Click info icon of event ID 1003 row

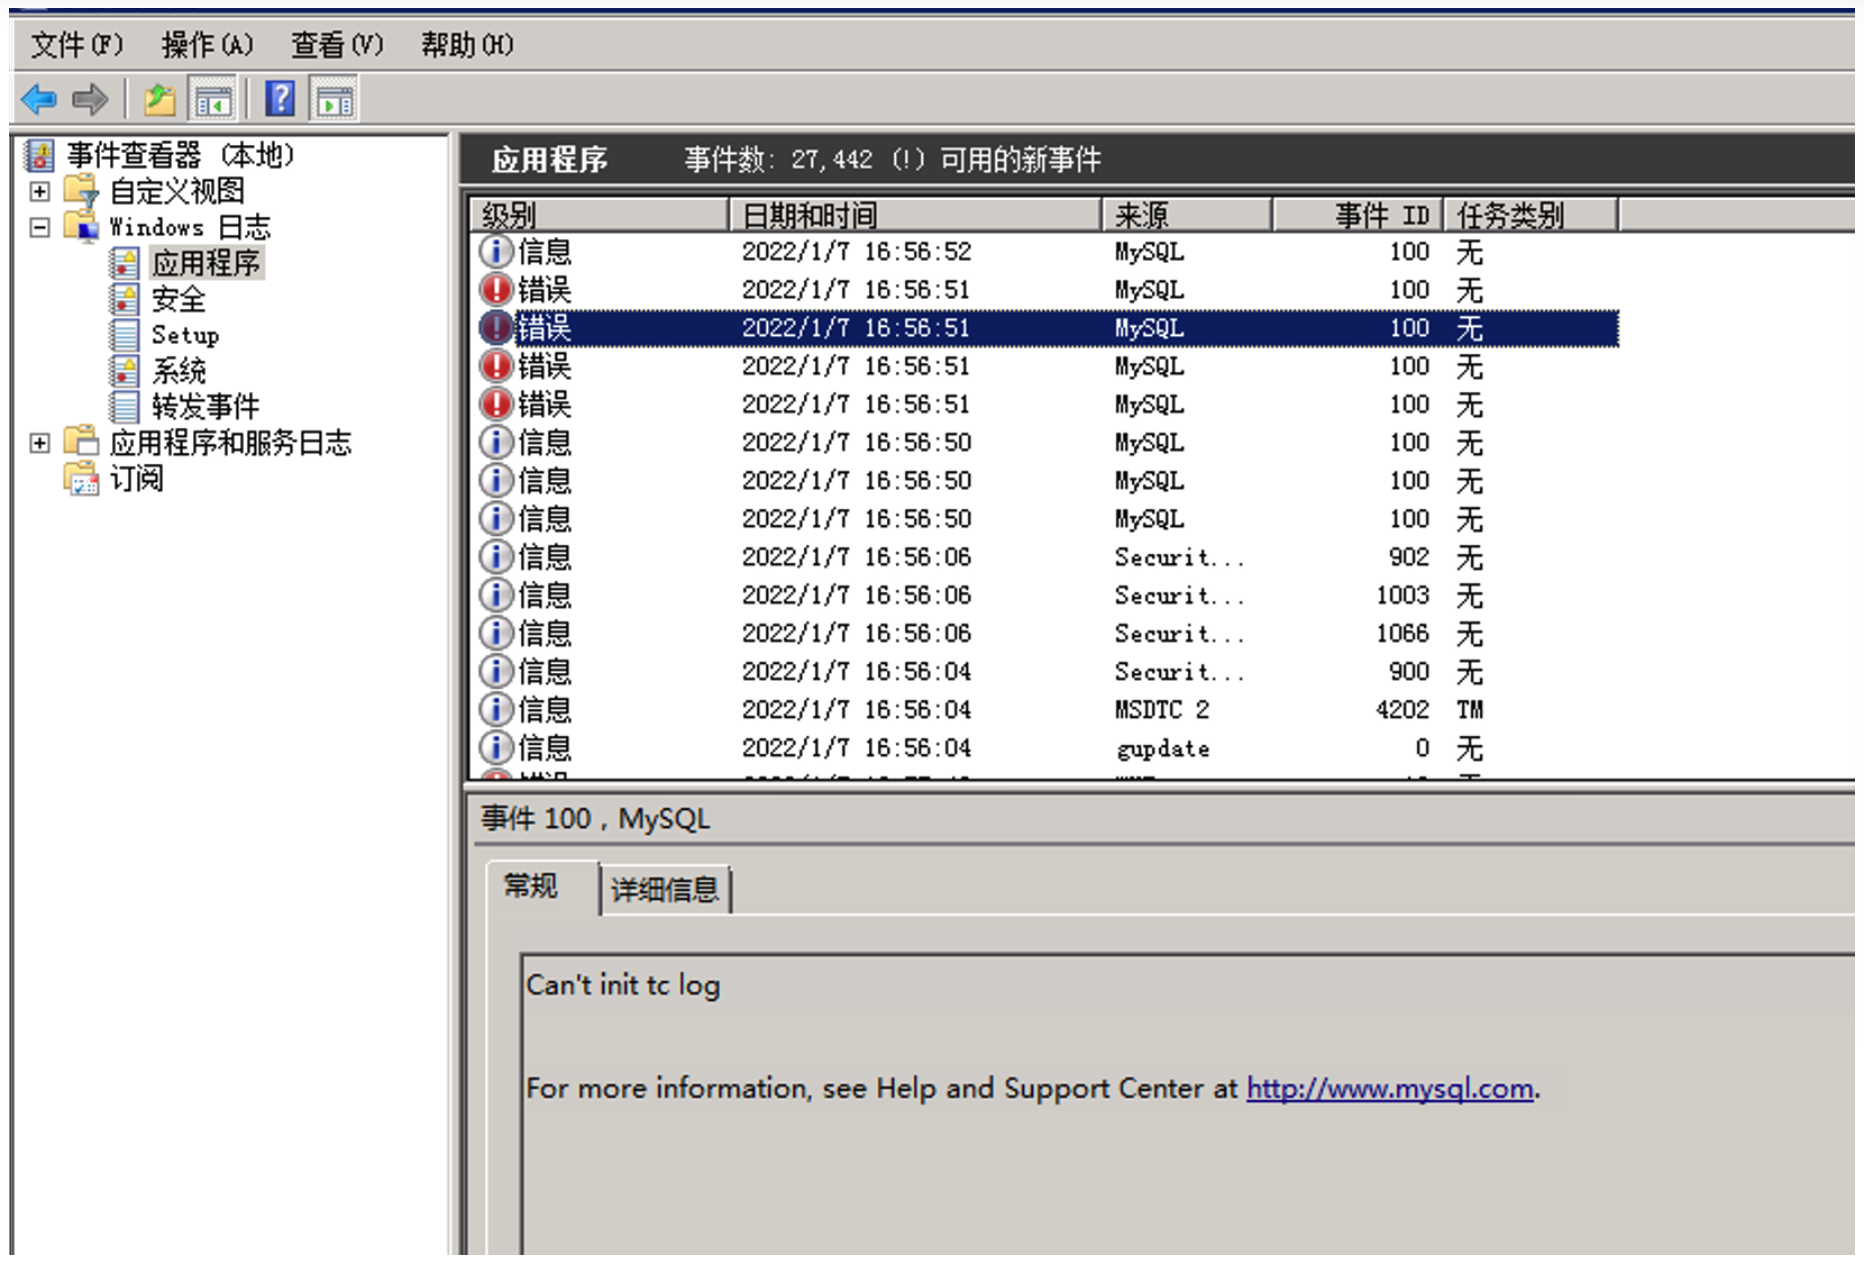(x=496, y=595)
